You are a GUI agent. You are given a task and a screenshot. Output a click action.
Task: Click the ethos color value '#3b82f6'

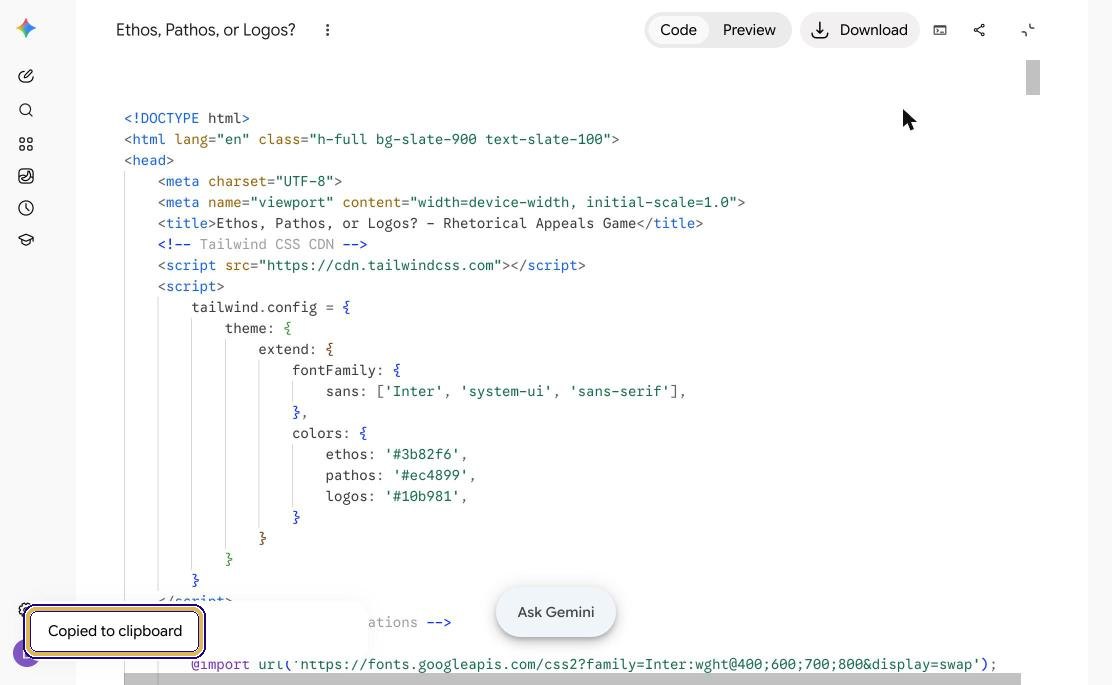click(422, 455)
